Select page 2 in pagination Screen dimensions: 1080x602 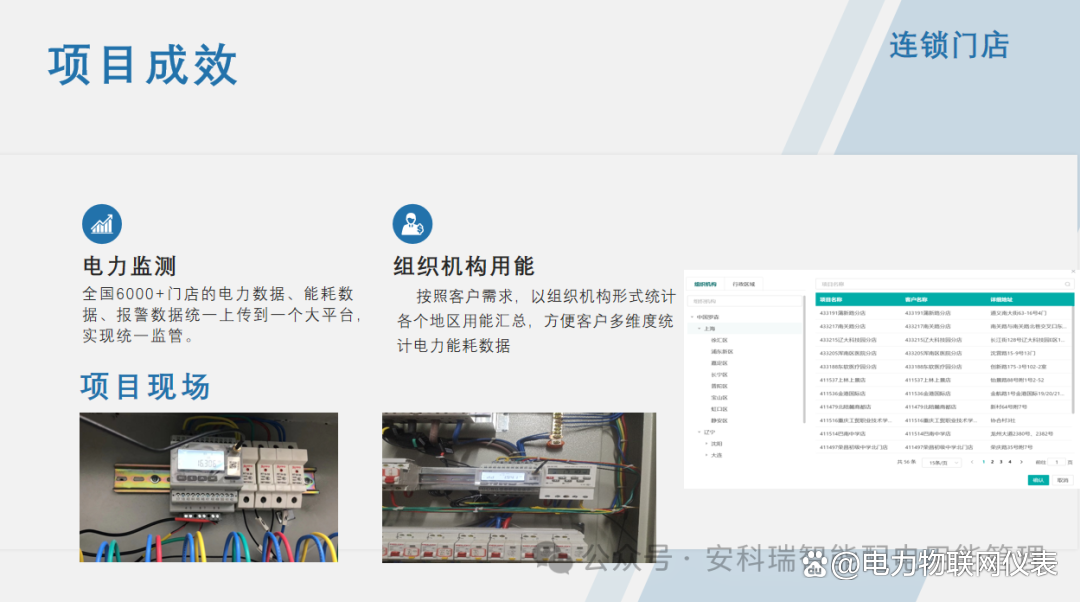click(x=993, y=462)
